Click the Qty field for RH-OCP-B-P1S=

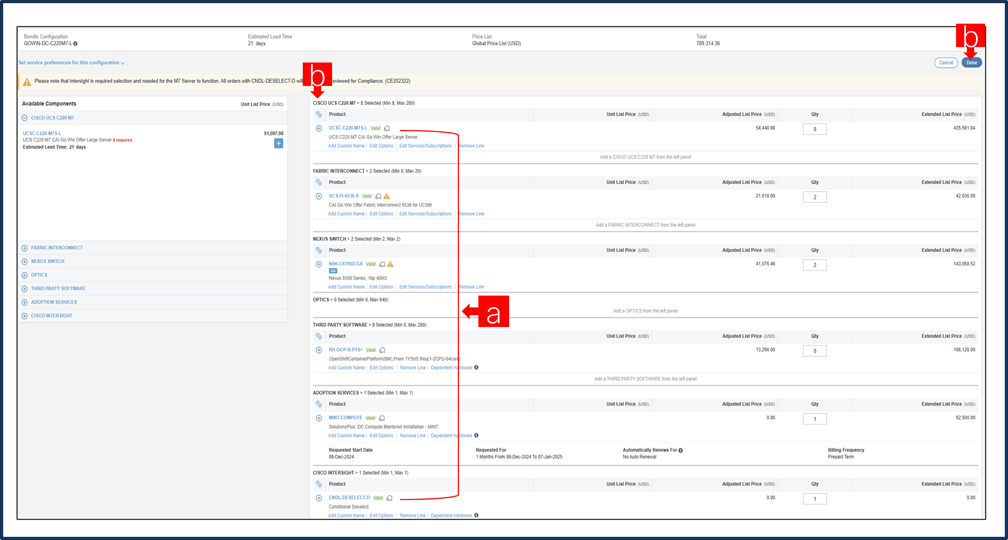click(x=814, y=351)
